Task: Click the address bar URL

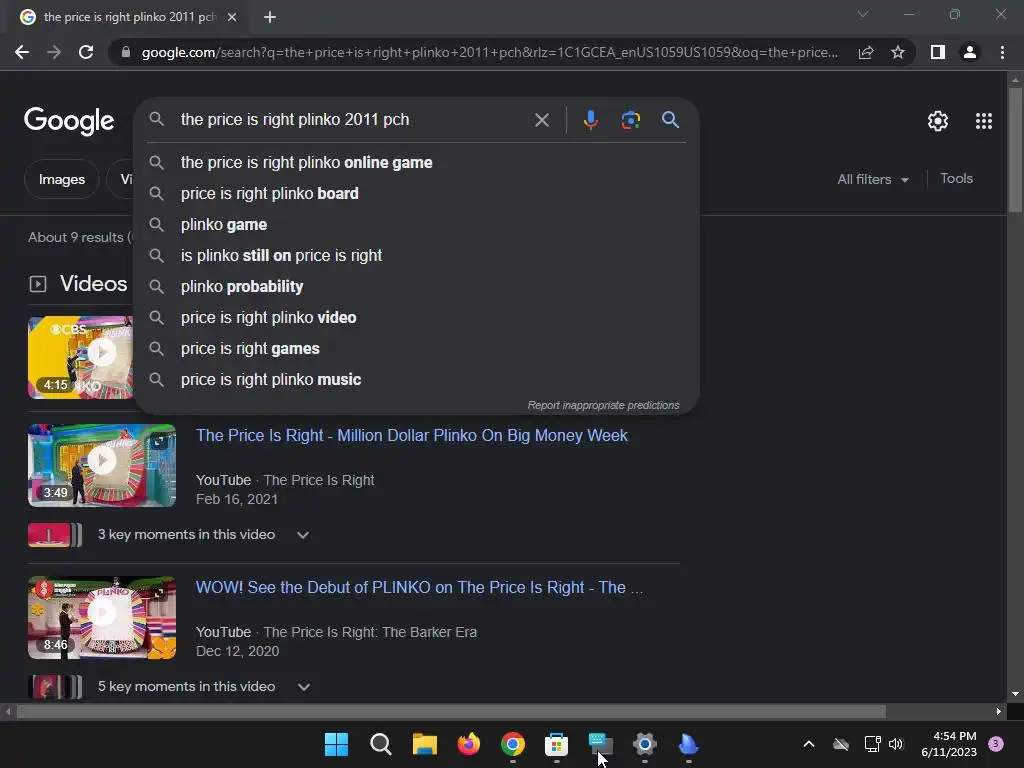Action: click(490, 52)
